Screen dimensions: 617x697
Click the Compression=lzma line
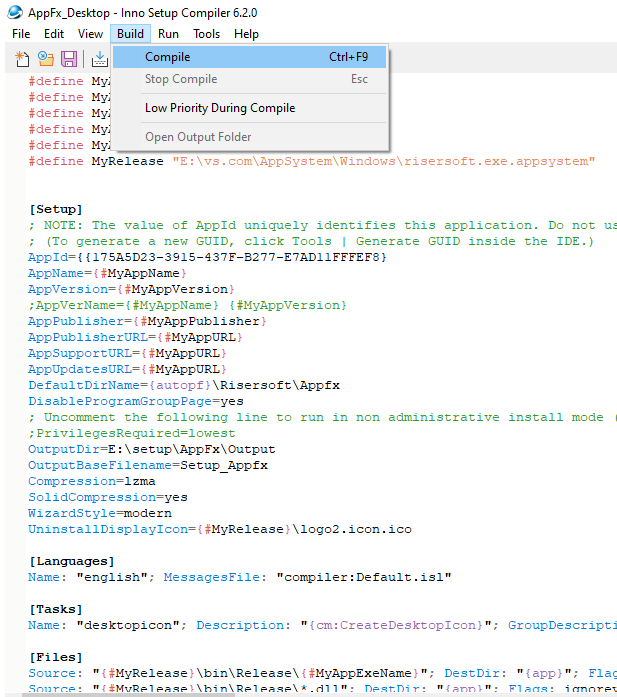[x=92, y=481]
